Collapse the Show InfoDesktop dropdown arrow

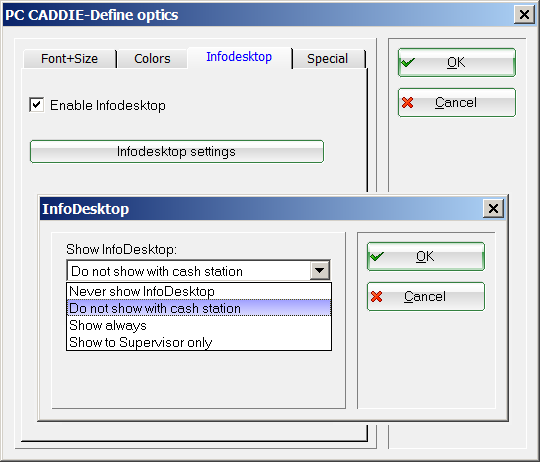[319, 270]
